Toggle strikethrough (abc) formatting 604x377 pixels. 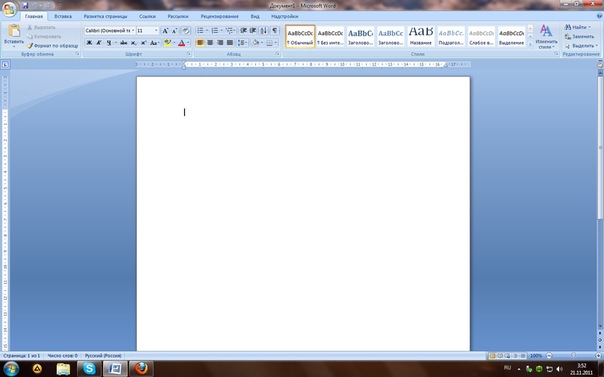pyautogui.click(x=123, y=43)
